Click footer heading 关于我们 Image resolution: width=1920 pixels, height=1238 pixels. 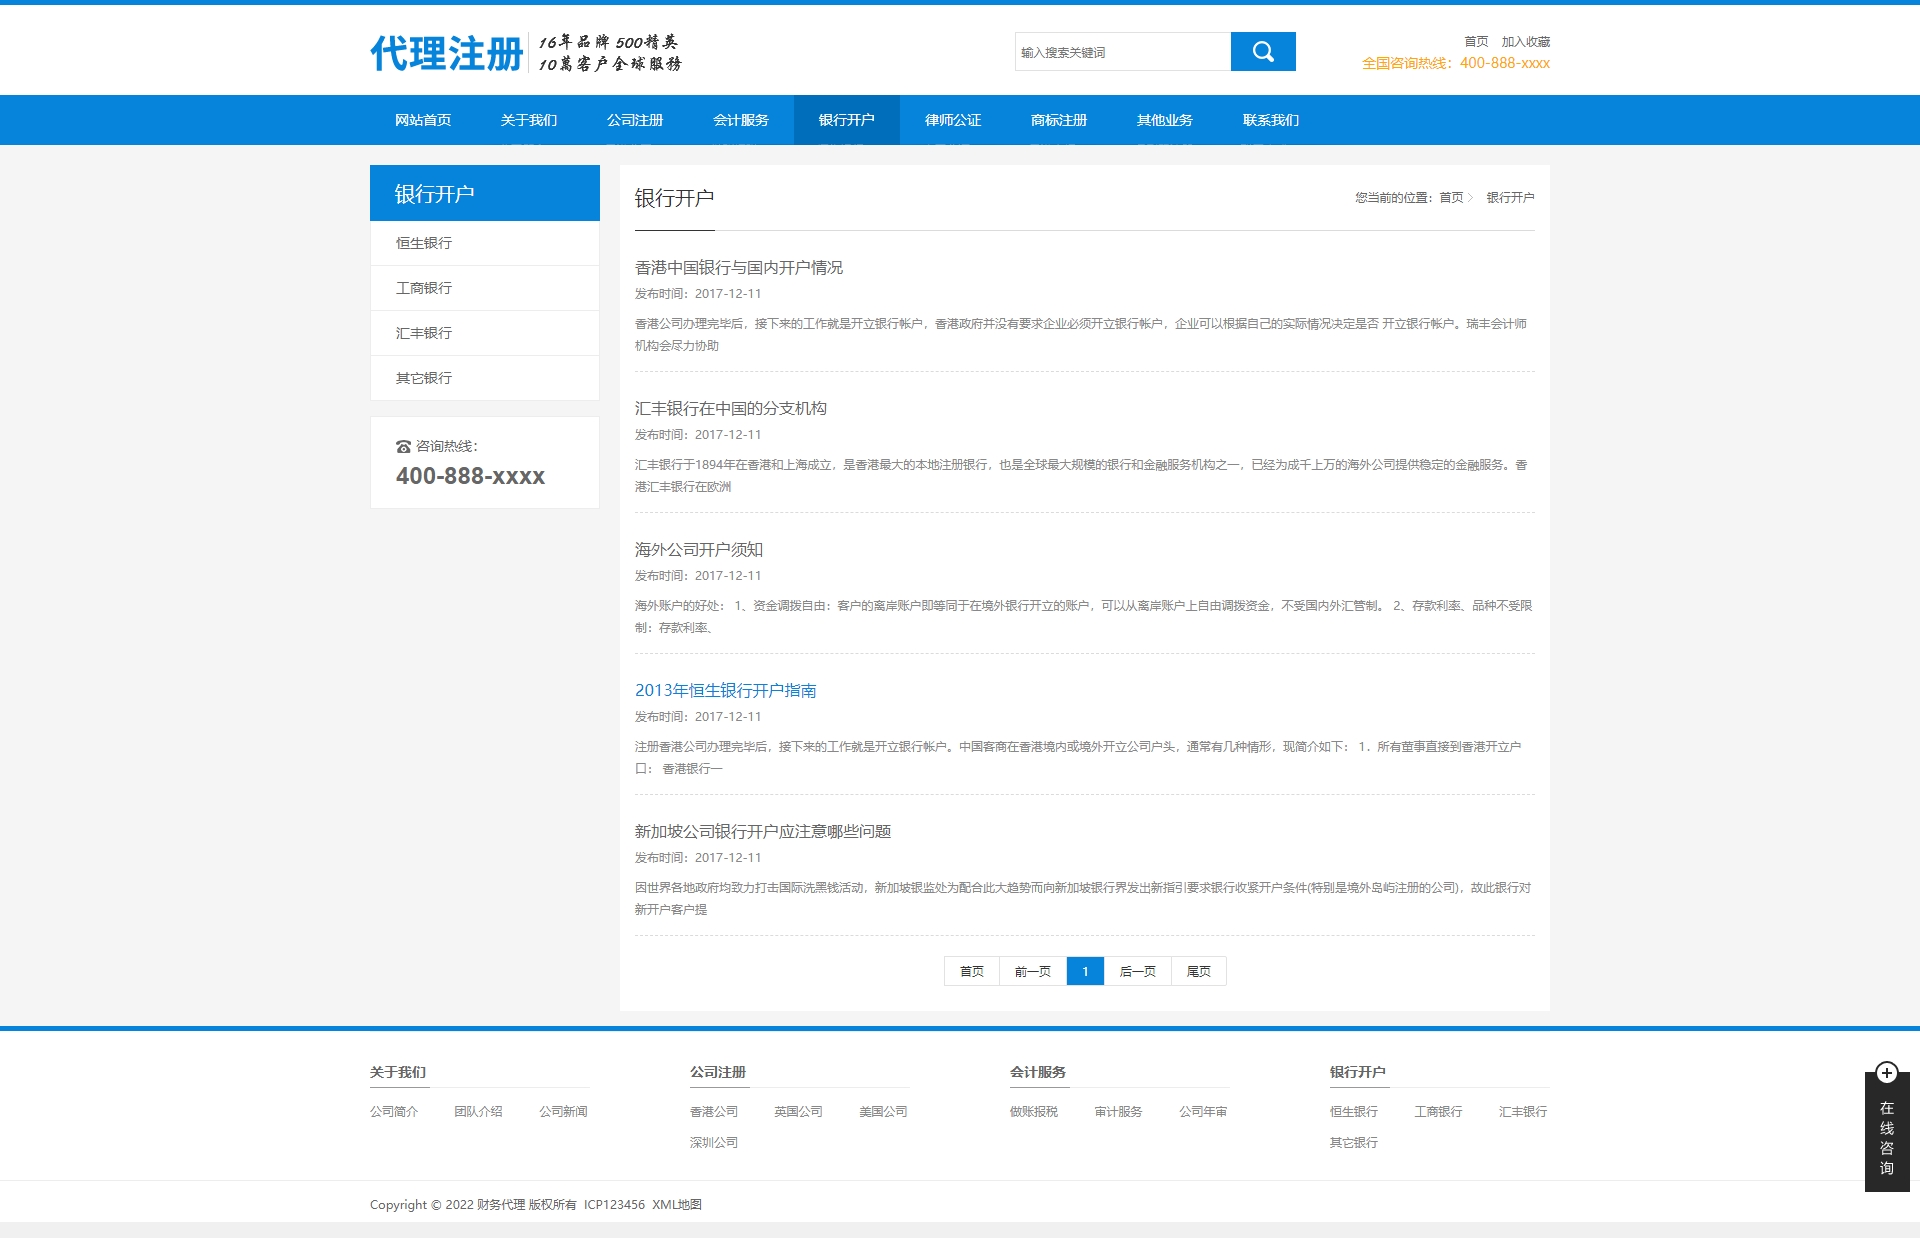pyautogui.click(x=398, y=1072)
